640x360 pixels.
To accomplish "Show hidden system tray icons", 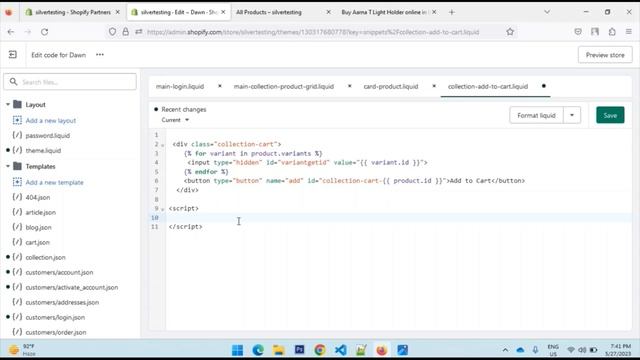I will click(x=505, y=350).
